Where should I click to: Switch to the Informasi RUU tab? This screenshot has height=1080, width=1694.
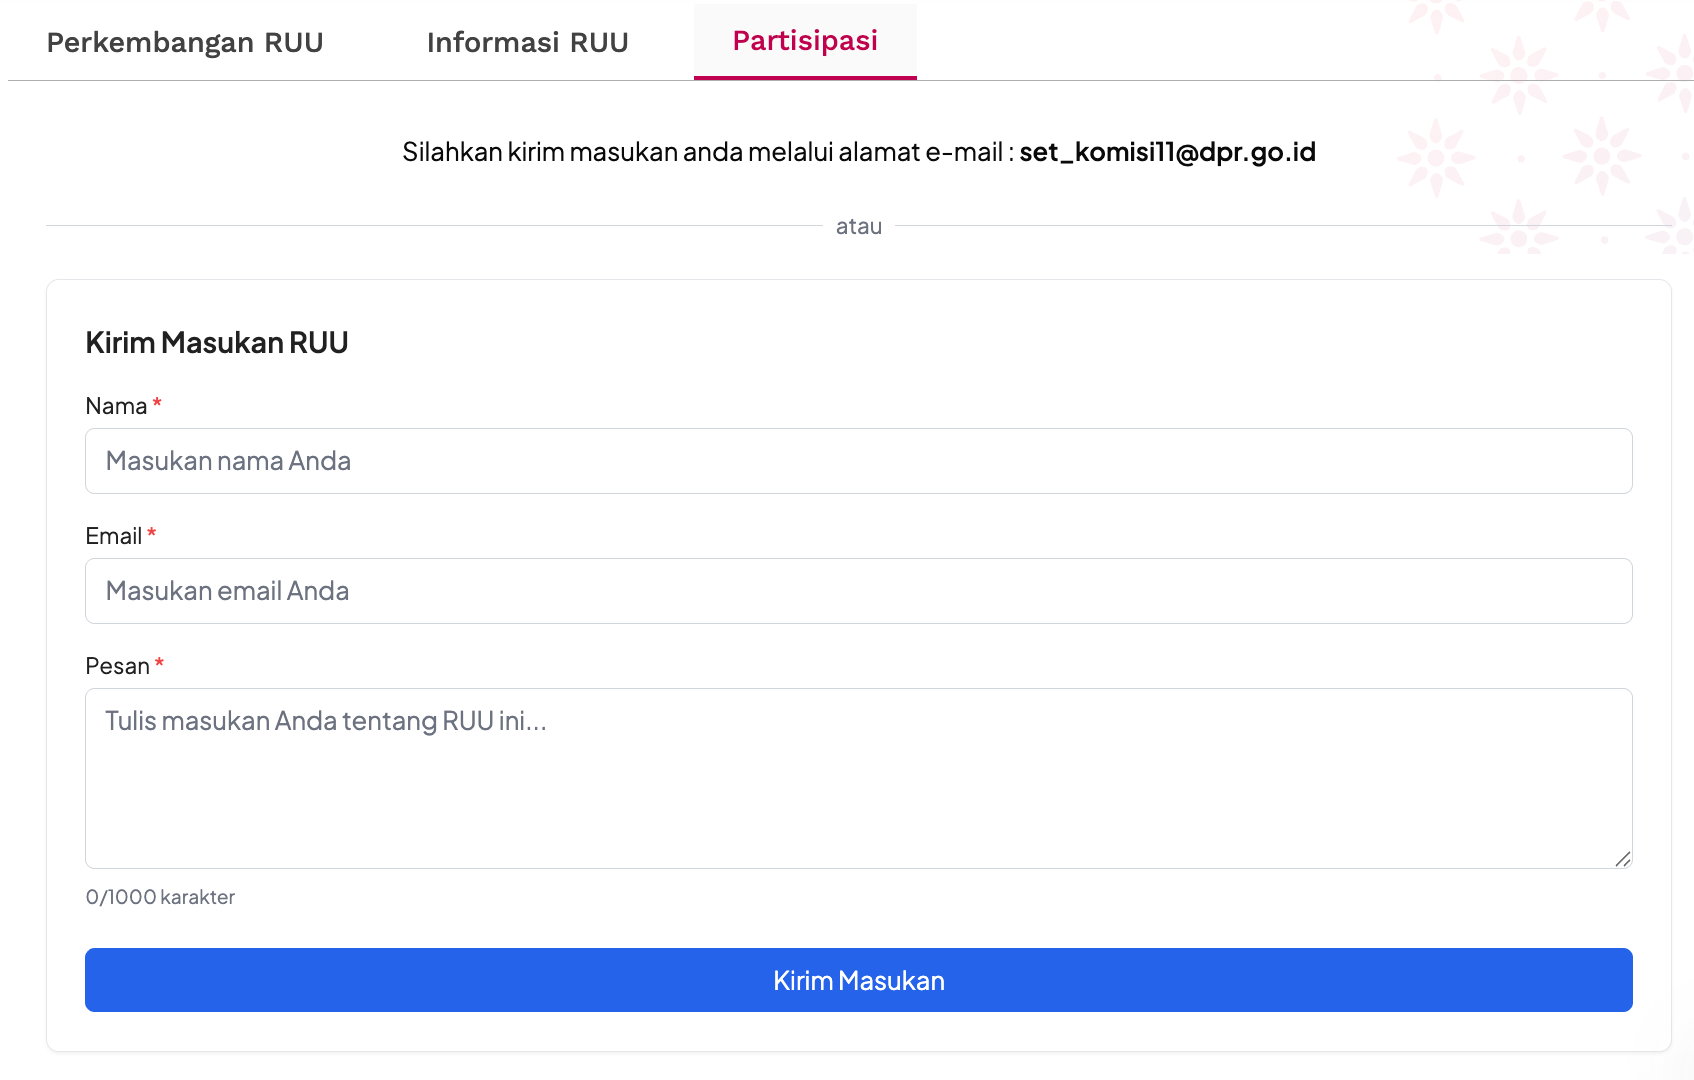pos(527,42)
